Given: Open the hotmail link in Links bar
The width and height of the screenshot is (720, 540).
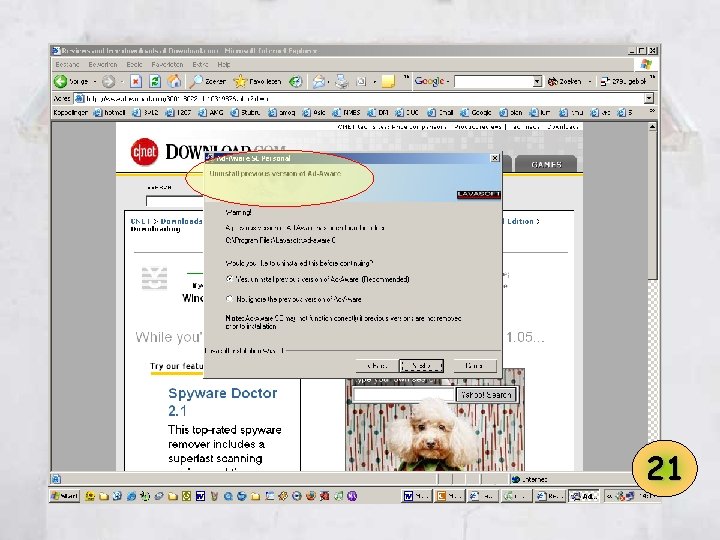Looking at the screenshot, I should click(x=109, y=112).
